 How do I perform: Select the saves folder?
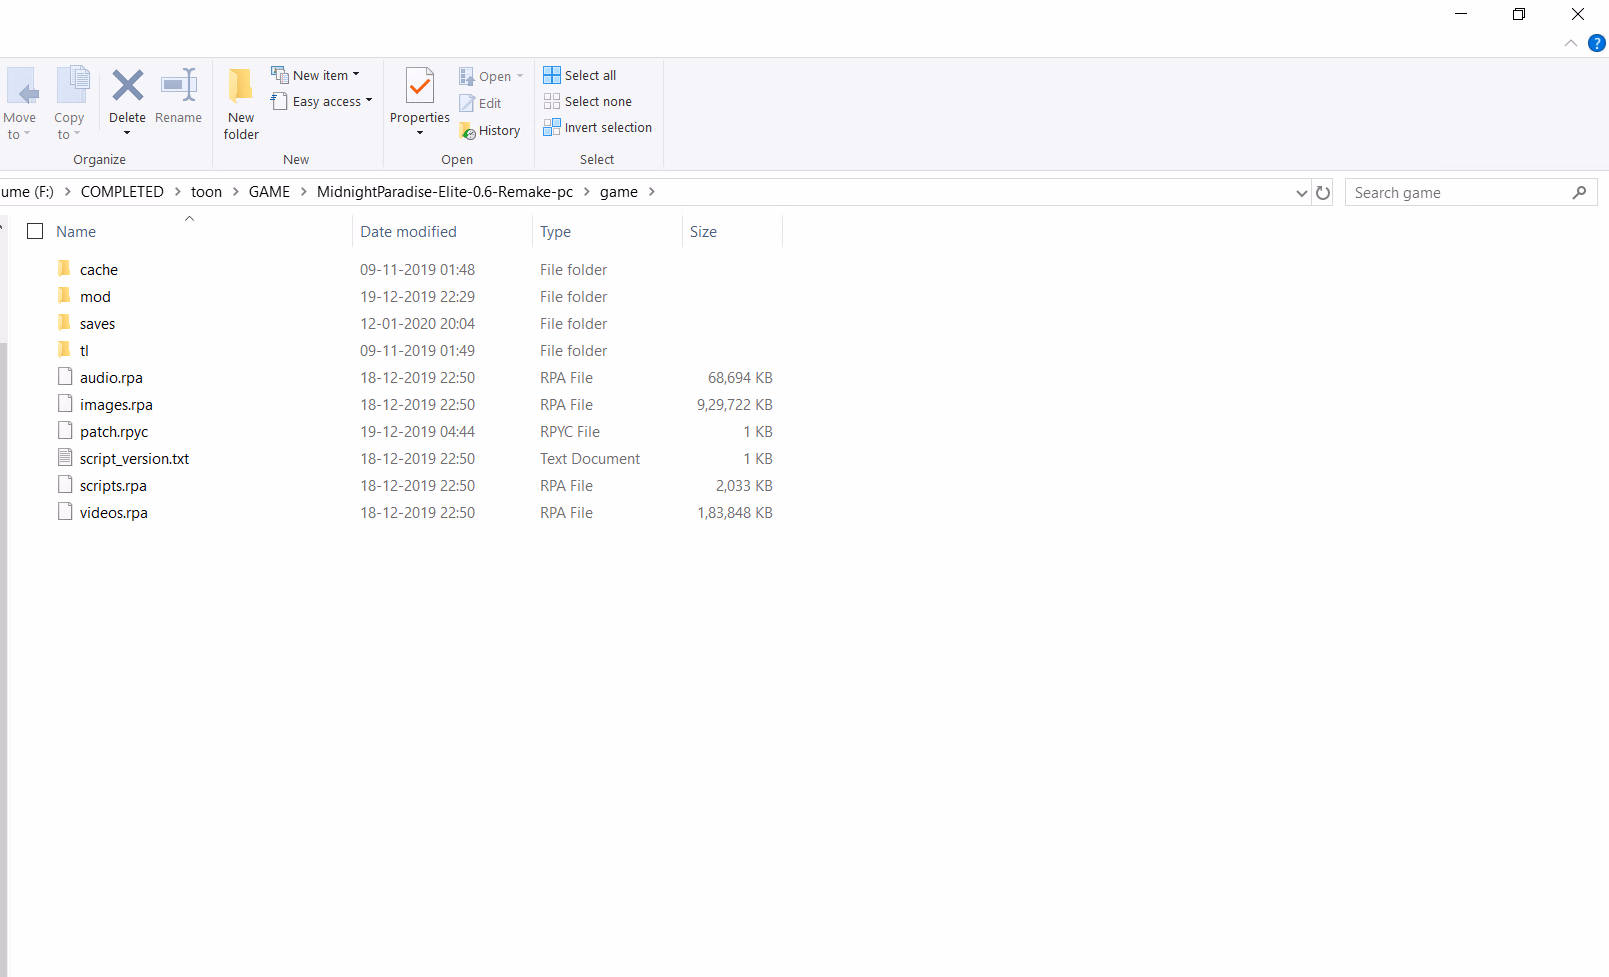97,324
